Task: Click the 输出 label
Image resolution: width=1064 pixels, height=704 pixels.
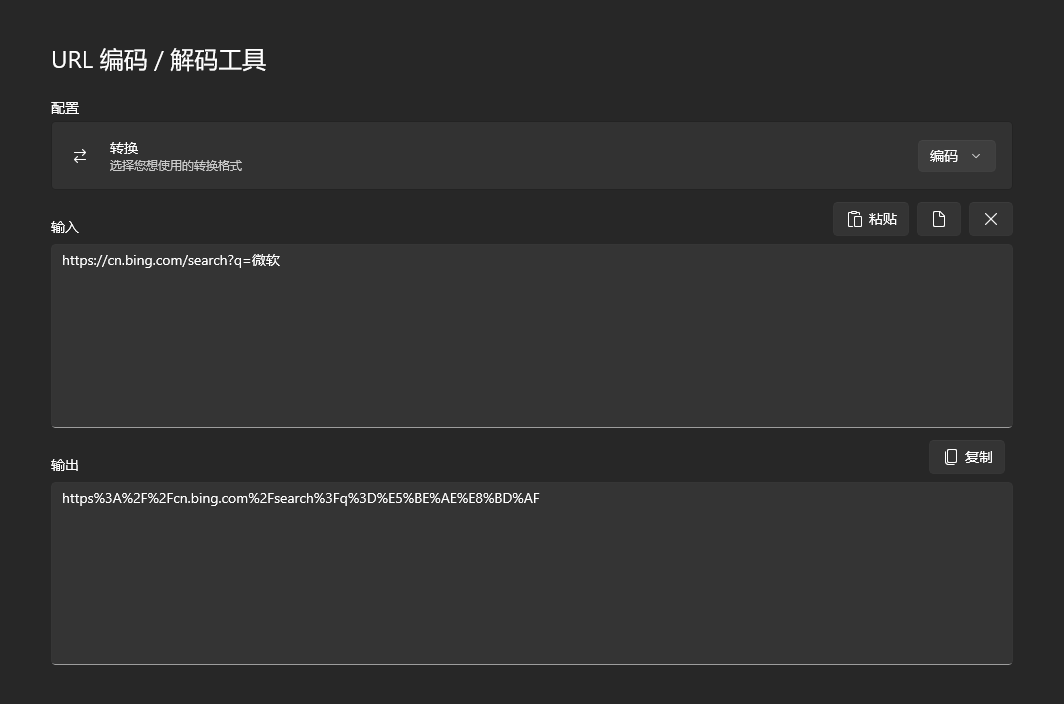Action: pyautogui.click(x=65, y=465)
